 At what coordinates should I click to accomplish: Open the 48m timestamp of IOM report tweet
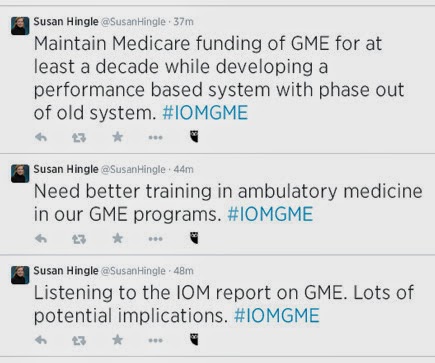coord(183,271)
